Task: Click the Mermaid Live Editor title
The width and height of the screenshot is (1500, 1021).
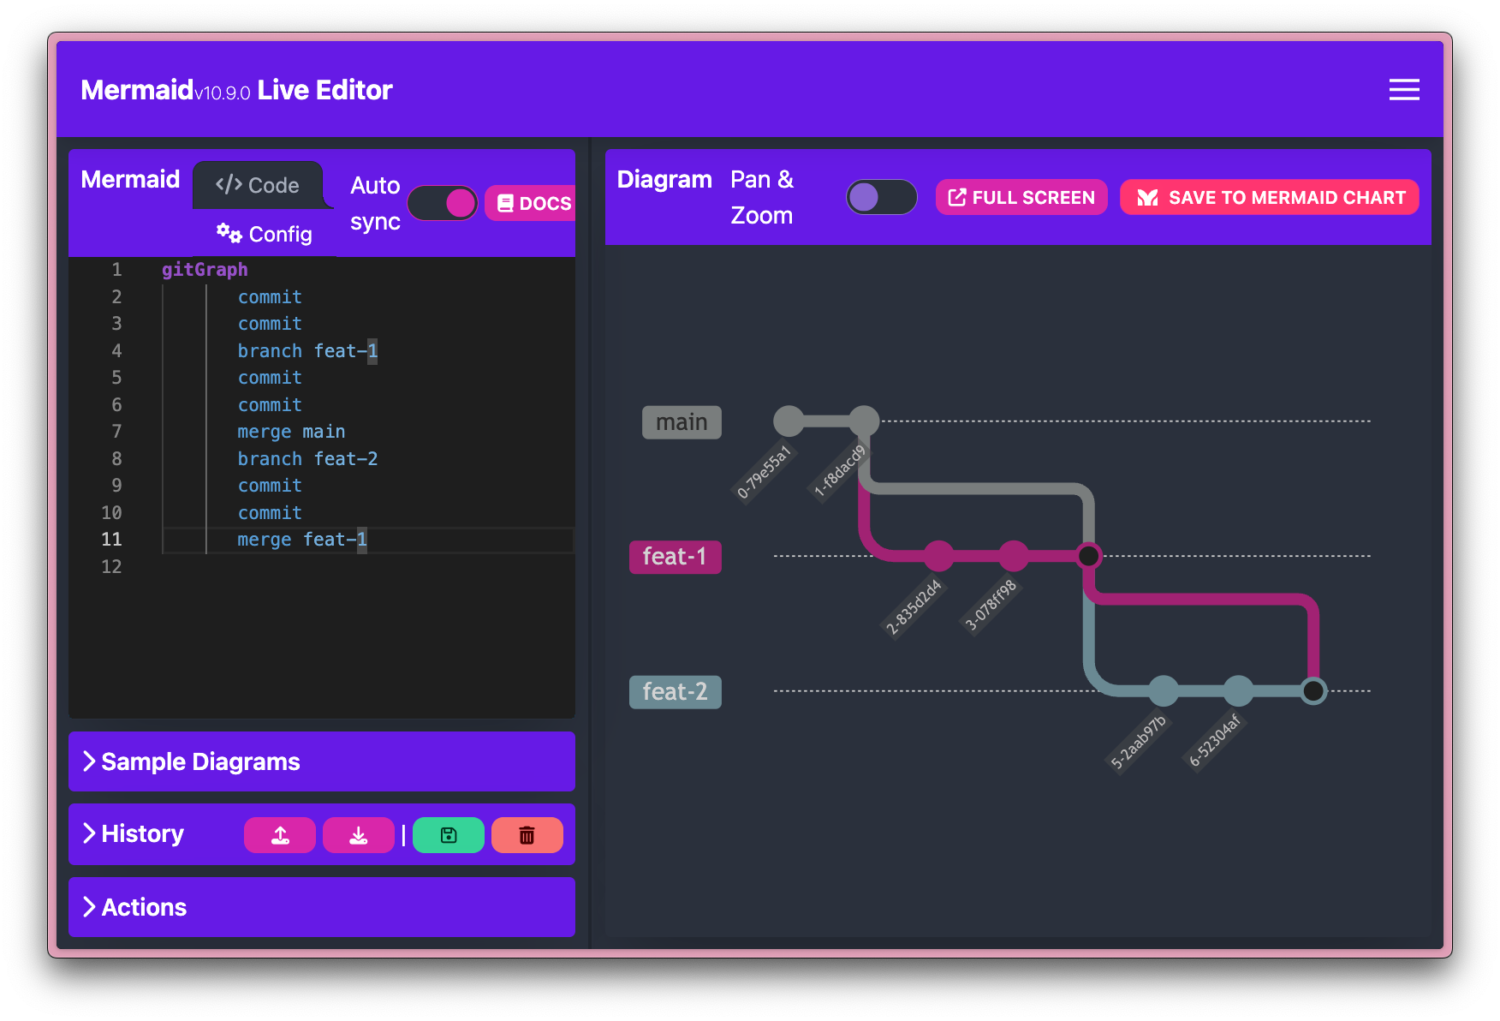Action: 236,91
